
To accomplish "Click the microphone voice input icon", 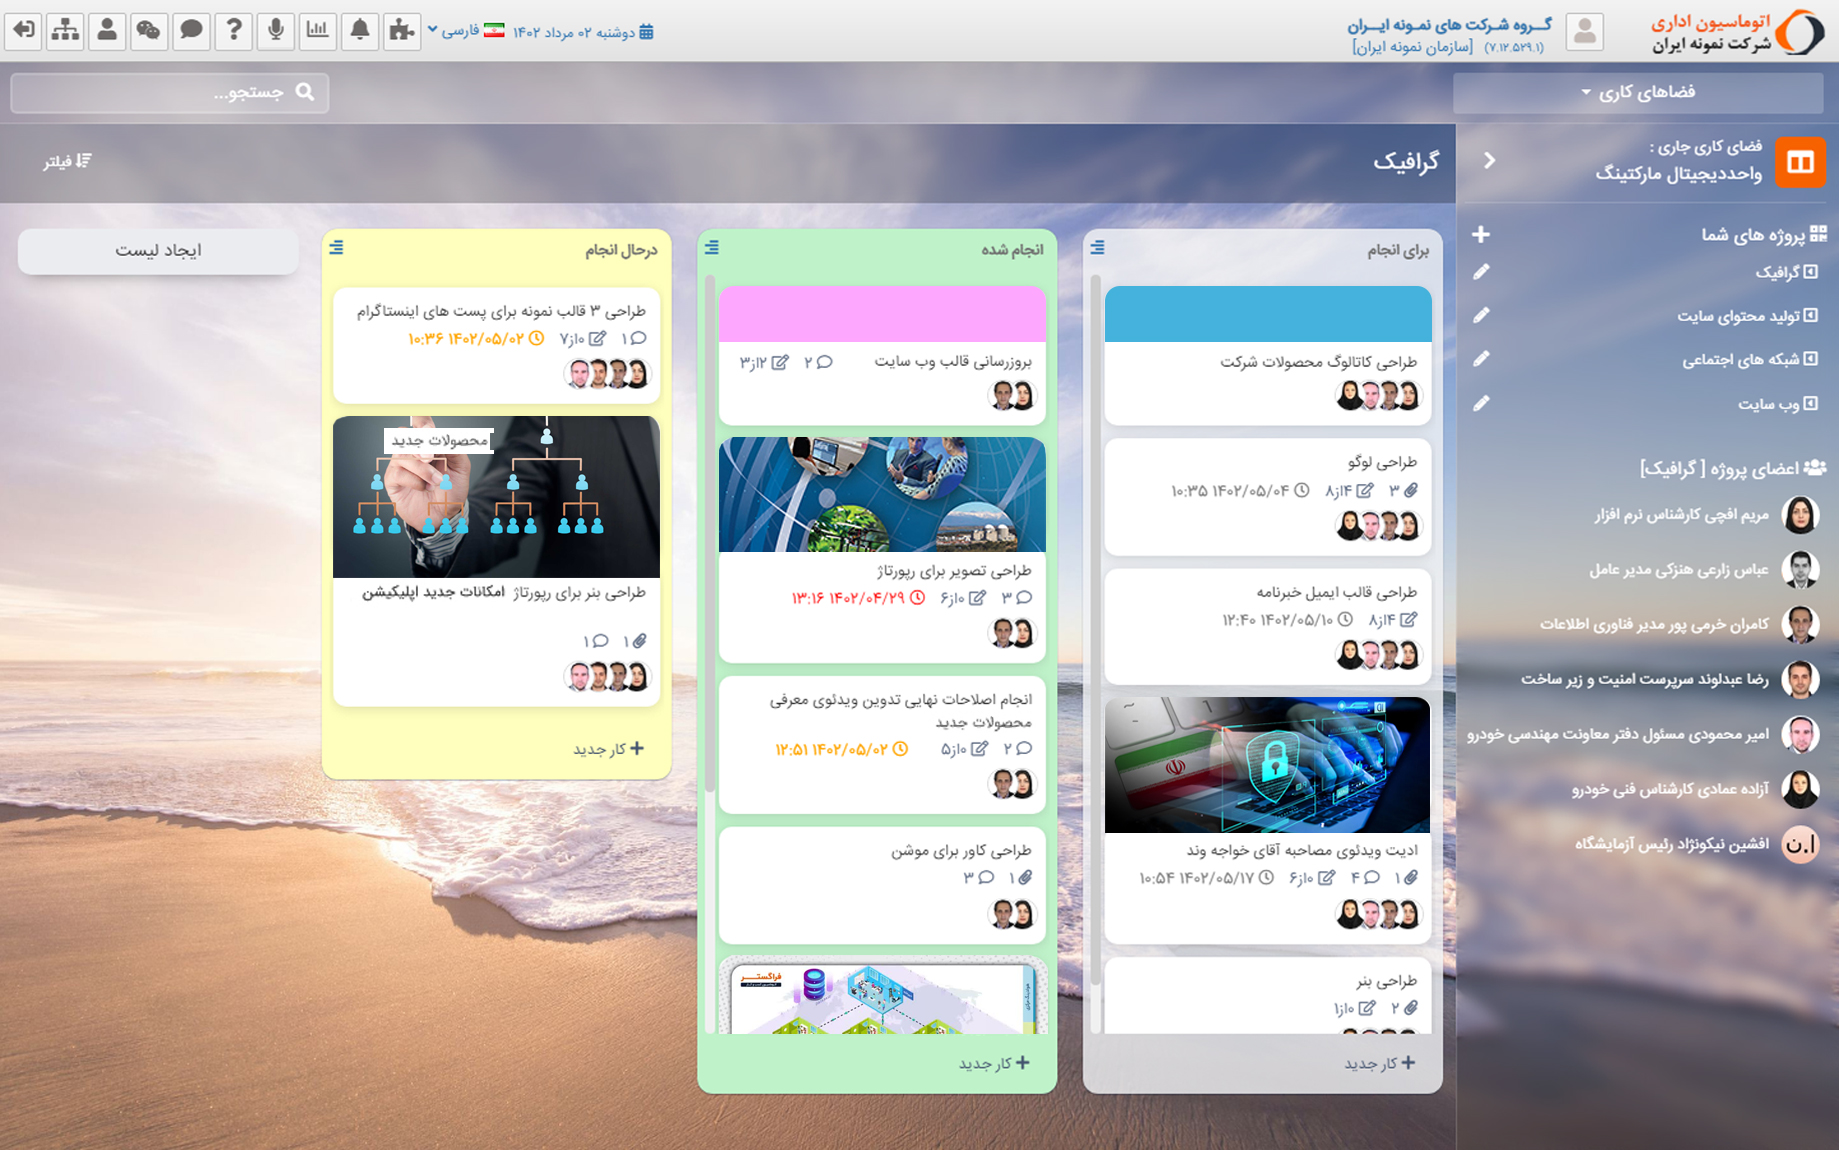I will tap(275, 30).
